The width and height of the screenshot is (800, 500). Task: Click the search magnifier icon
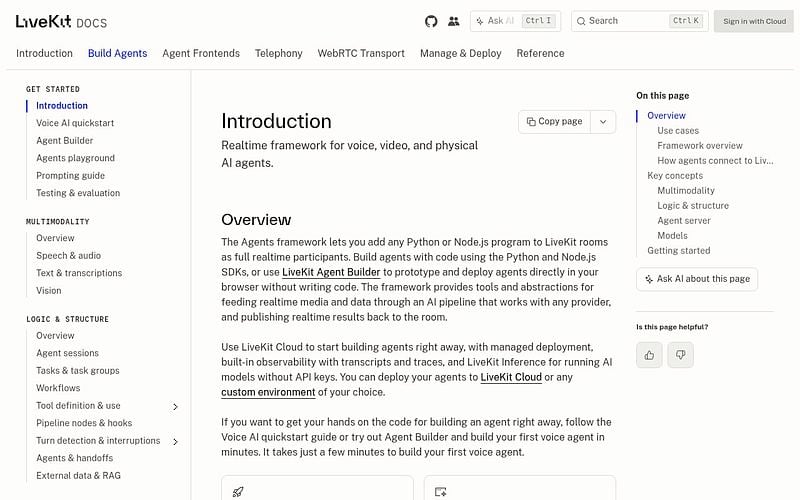581,21
